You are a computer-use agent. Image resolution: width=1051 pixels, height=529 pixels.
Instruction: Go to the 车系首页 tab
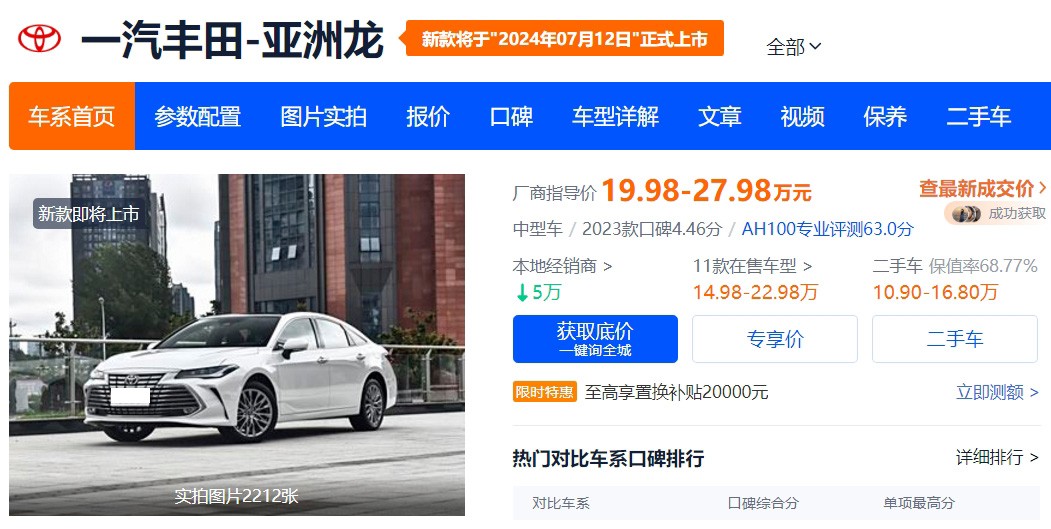point(72,116)
